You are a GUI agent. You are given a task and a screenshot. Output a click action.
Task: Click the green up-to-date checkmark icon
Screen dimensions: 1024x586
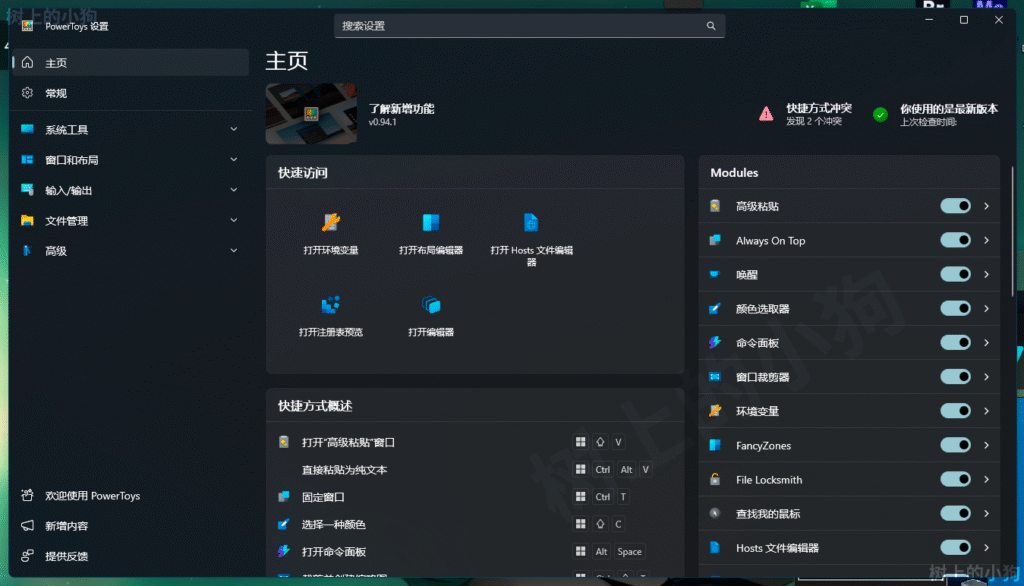click(x=880, y=115)
